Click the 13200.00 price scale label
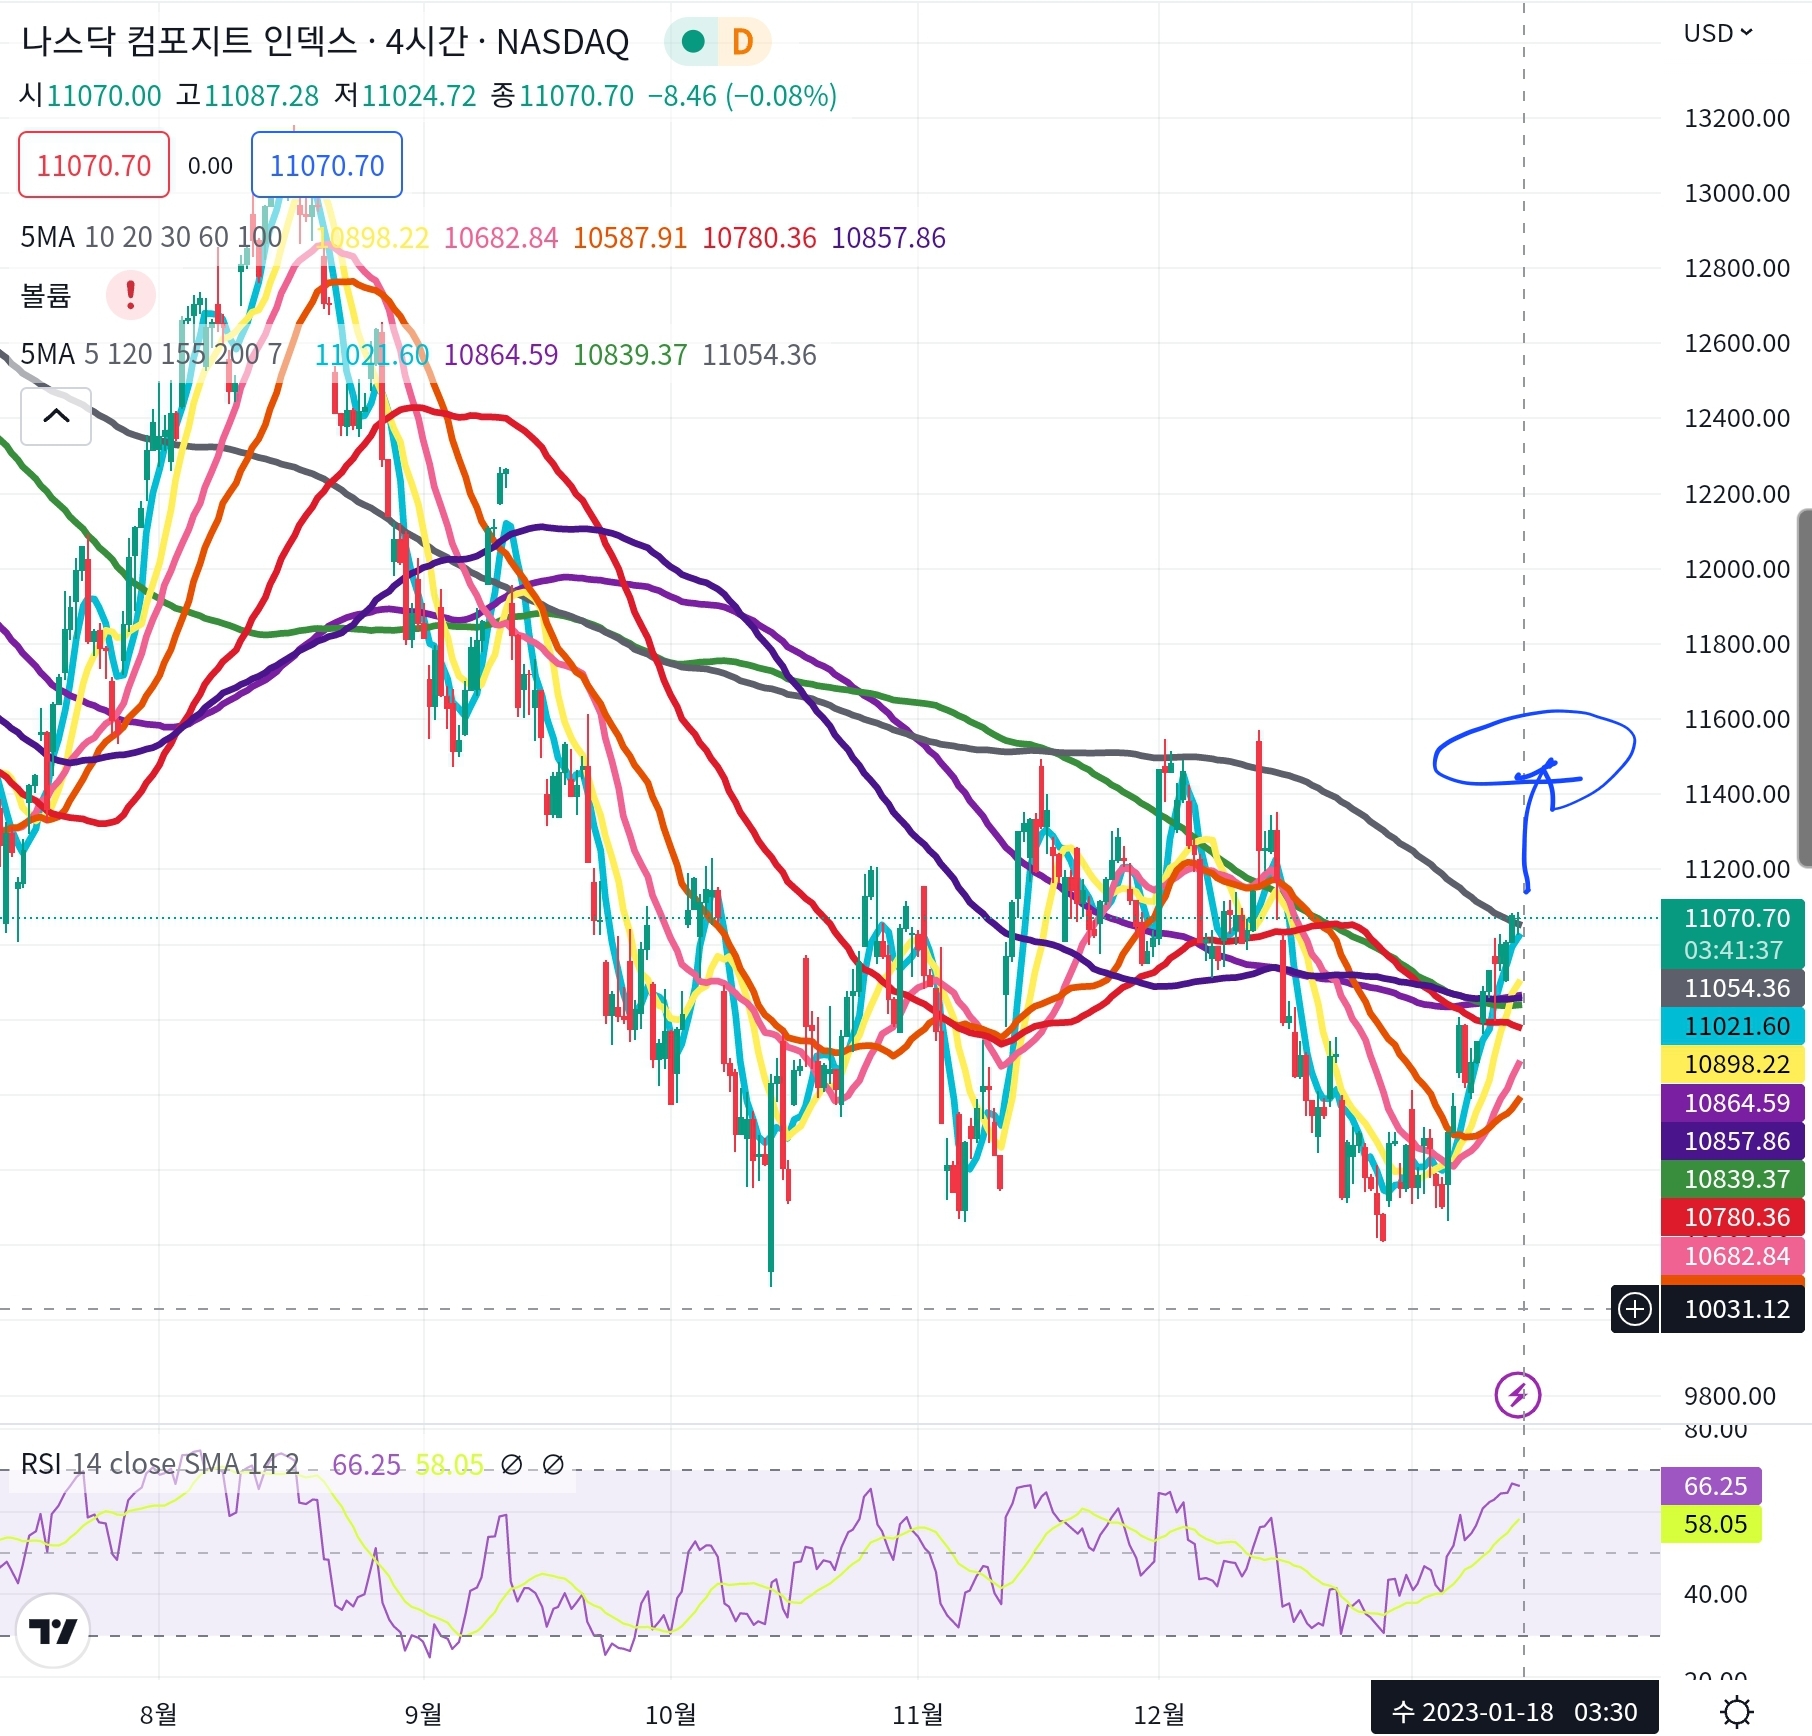Viewport: 1812px width, 1736px height. [x=1737, y=118]
